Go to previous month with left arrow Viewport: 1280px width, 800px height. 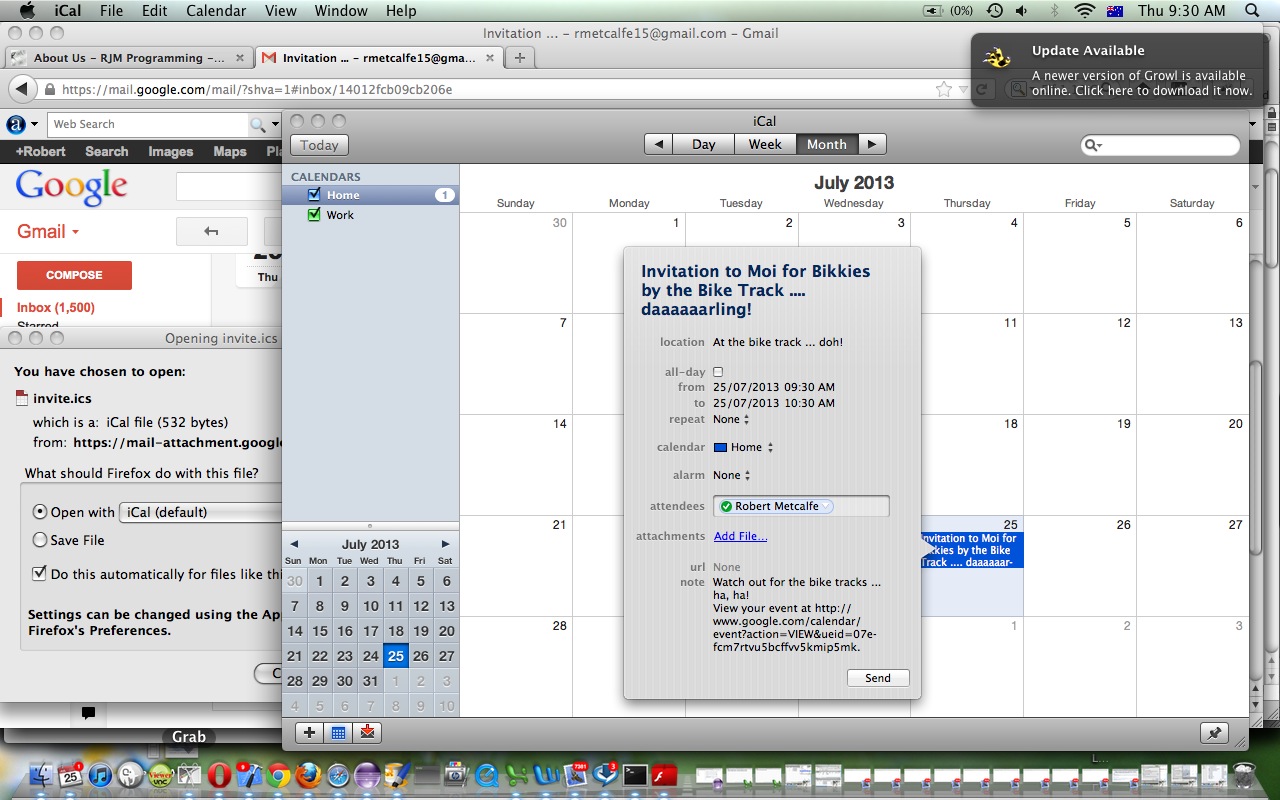click(x=657, y=144)
